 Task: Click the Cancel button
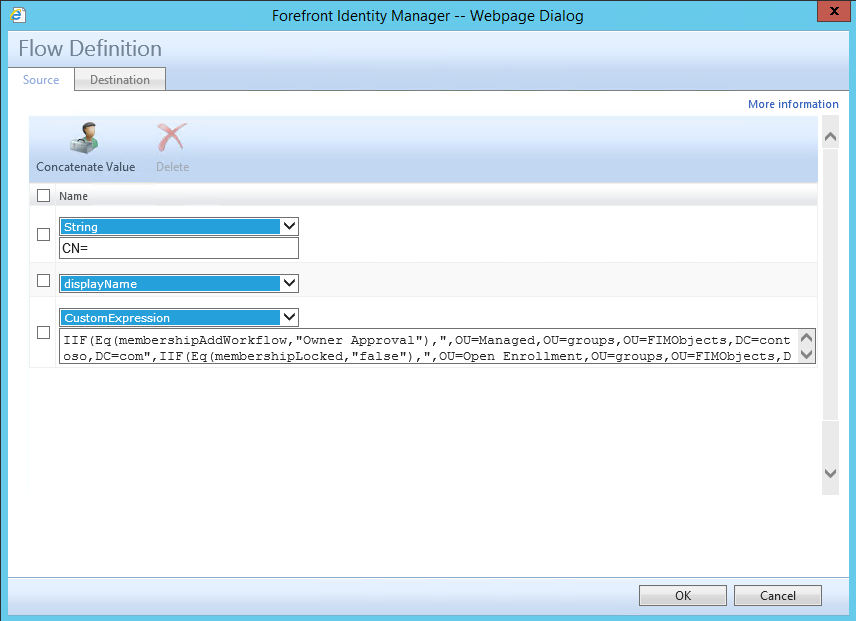777,595
